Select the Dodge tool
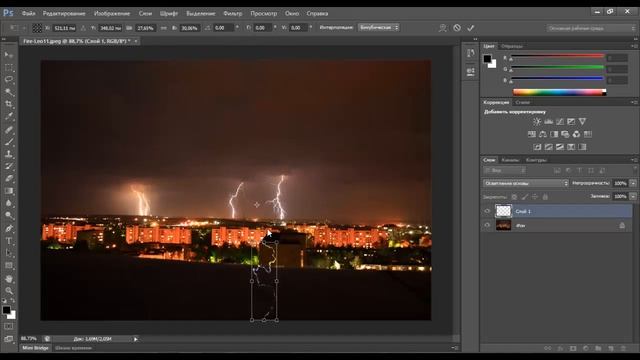The width and height of the screenshot is (640, 360). pyautogui.click(x=9, y=215)
